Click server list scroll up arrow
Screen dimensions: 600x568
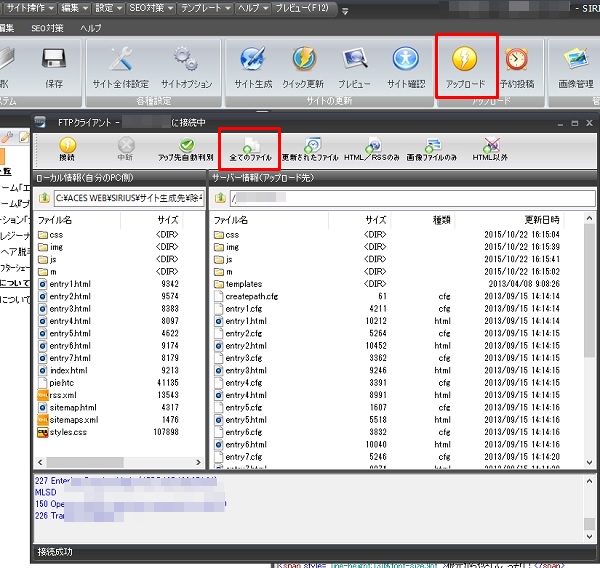(x=590, y=219)
